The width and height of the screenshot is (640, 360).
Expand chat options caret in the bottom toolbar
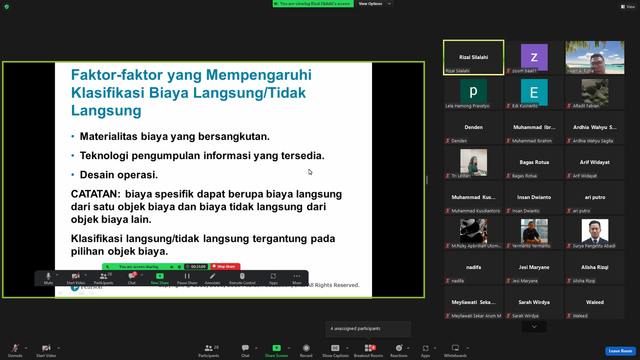coord(256,348)
